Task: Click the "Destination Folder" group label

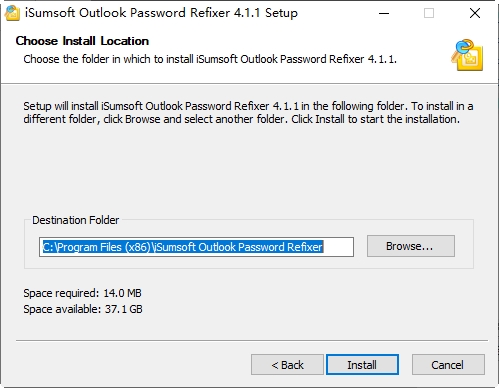Action: point(76,220)
